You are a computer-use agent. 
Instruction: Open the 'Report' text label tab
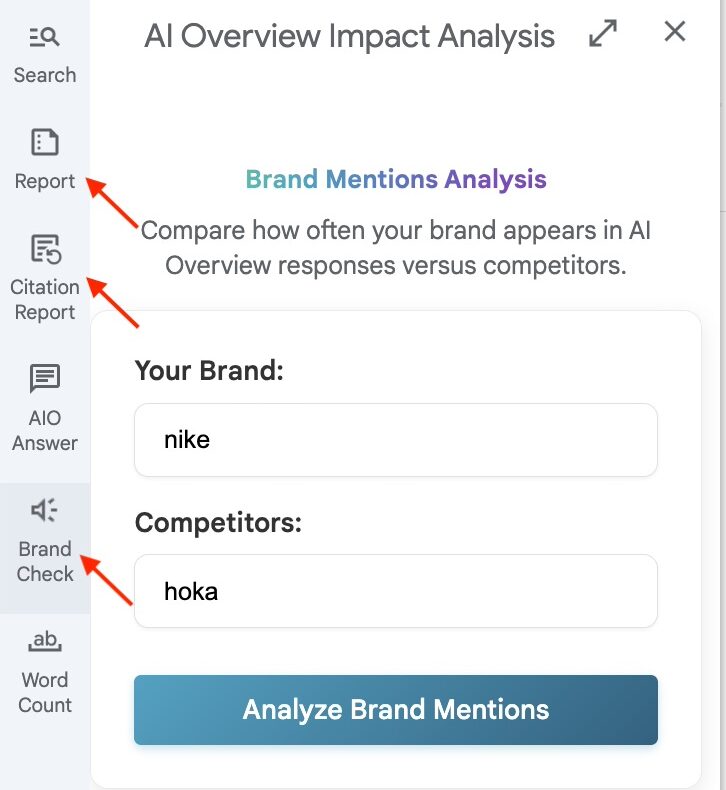click(x=45, y=181)
